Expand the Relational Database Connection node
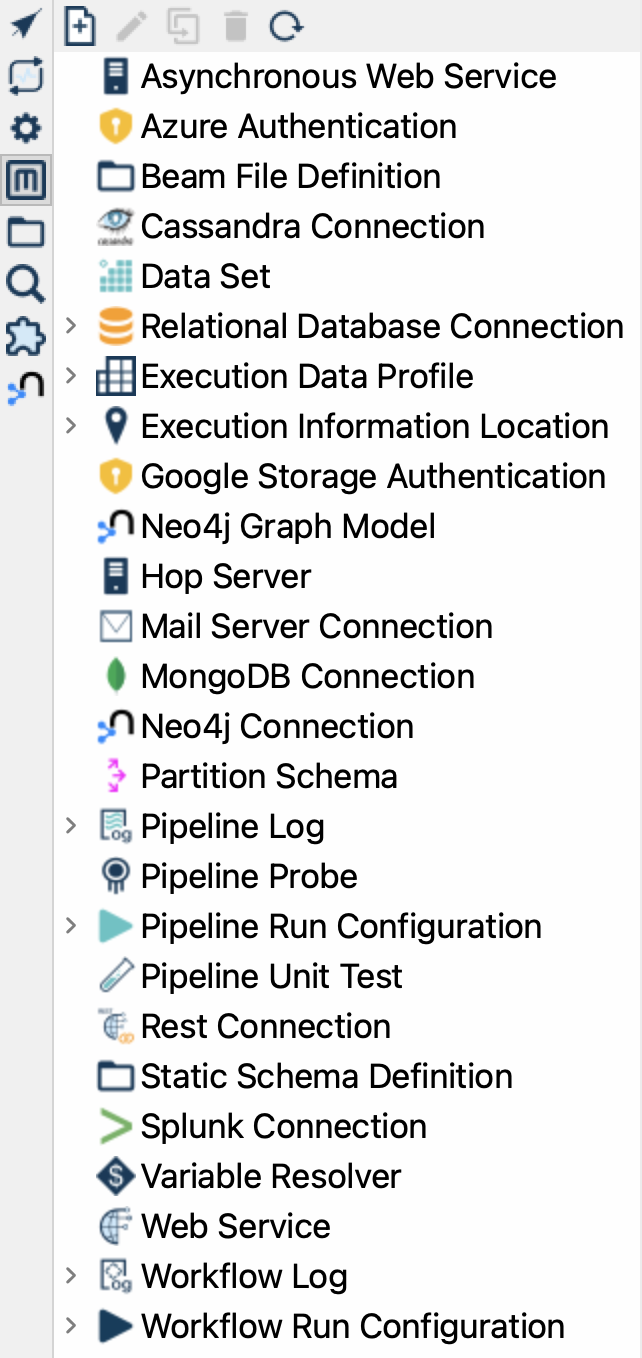The width and height of the screenshot is (642, 1358). point(70,326)
